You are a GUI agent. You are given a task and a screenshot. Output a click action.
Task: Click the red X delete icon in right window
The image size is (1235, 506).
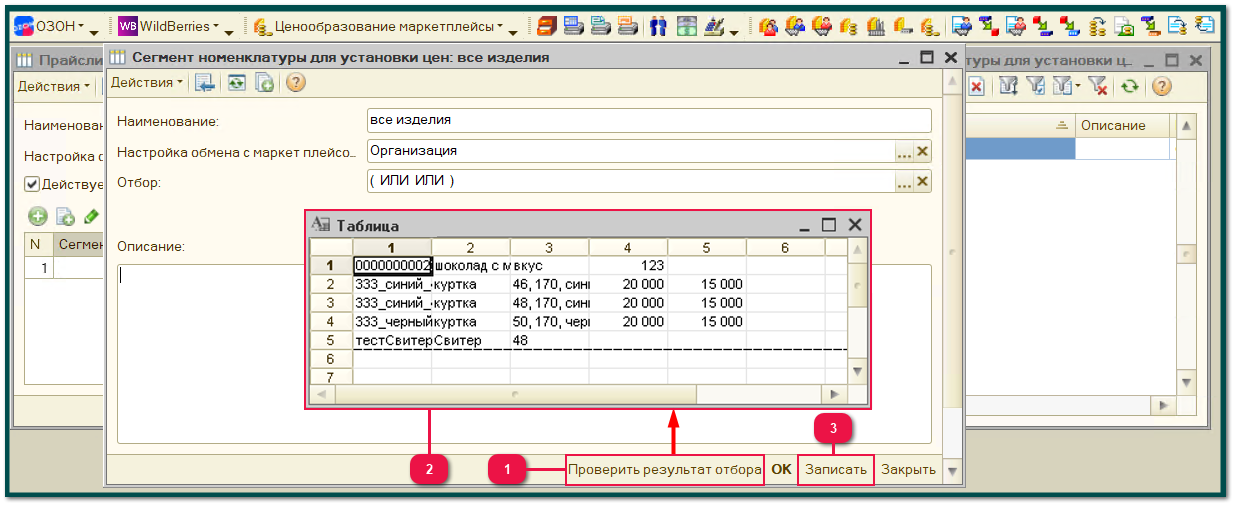click(976, 86)
